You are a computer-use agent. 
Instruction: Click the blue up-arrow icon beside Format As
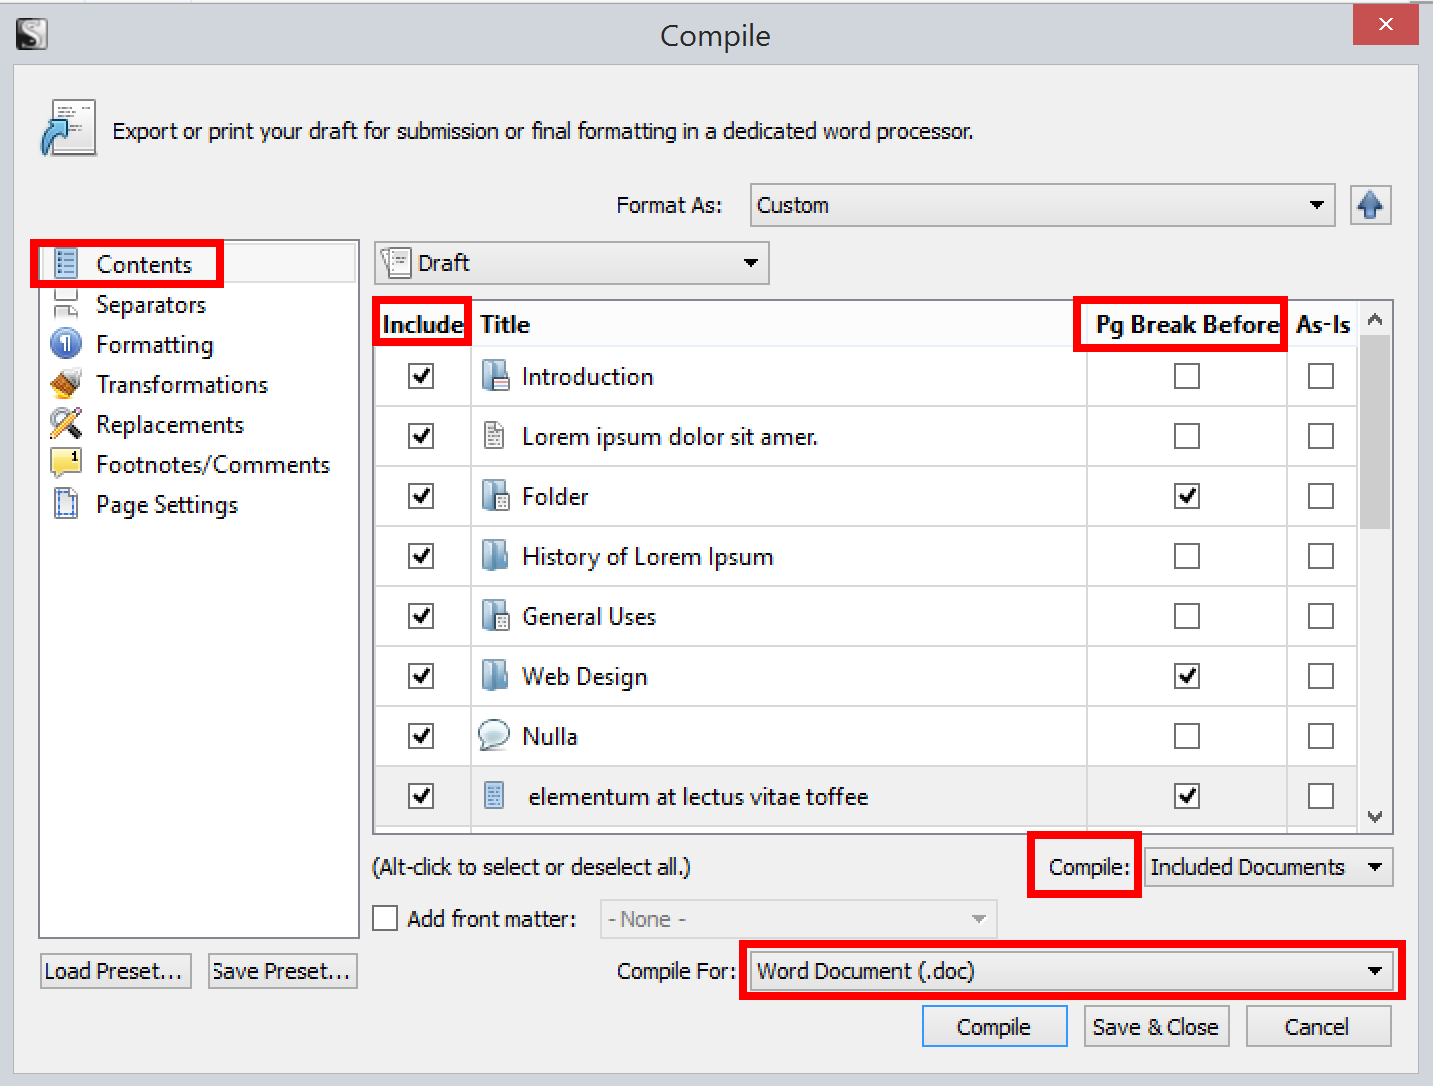tap(1370, 206)
